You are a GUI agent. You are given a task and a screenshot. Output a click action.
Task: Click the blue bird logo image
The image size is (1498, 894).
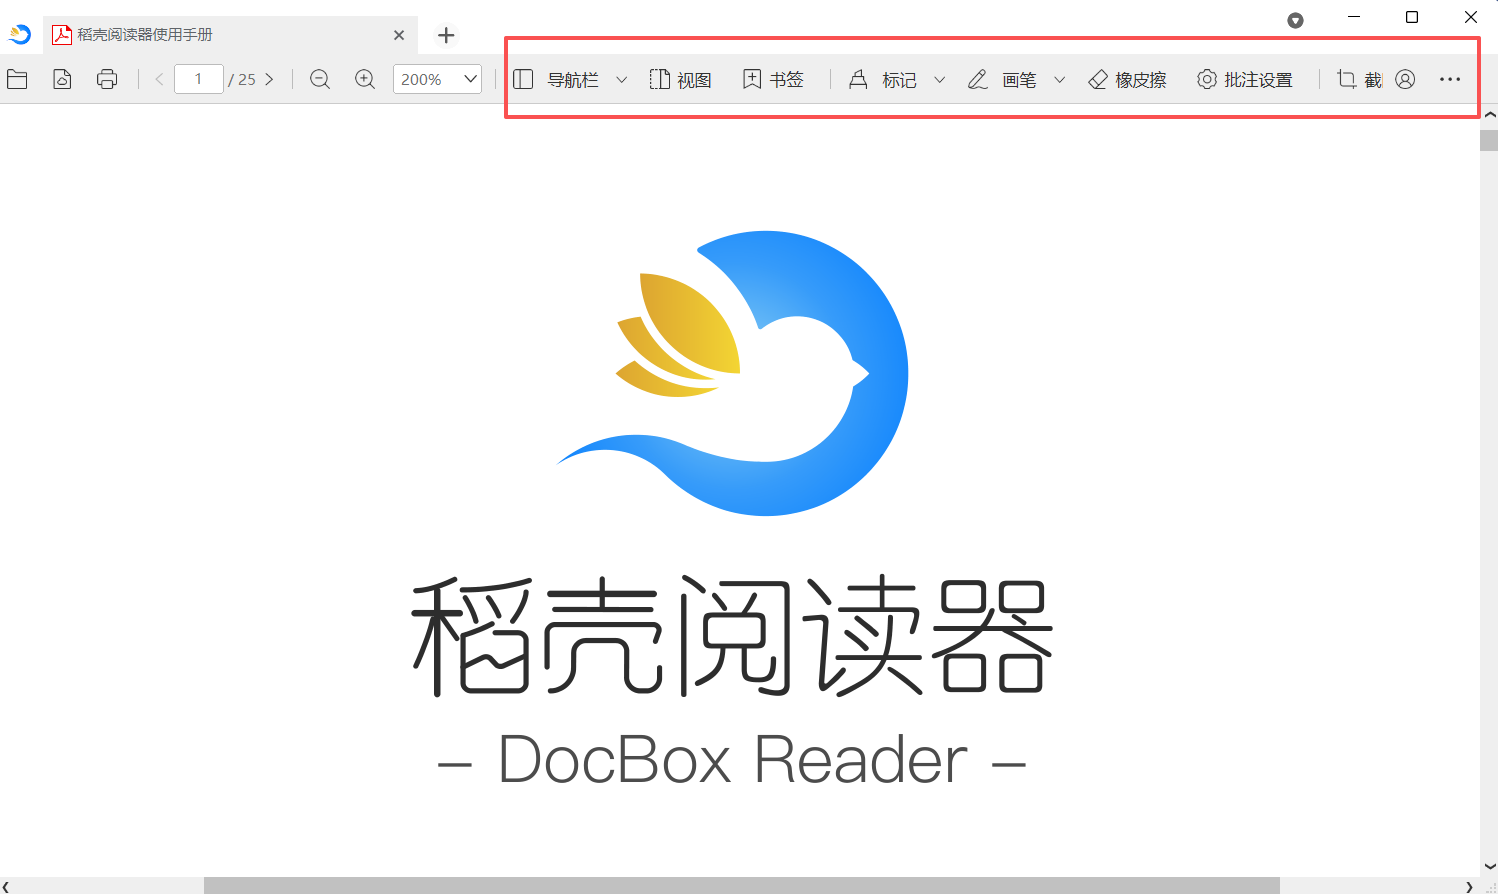click(x=732, y=373)
